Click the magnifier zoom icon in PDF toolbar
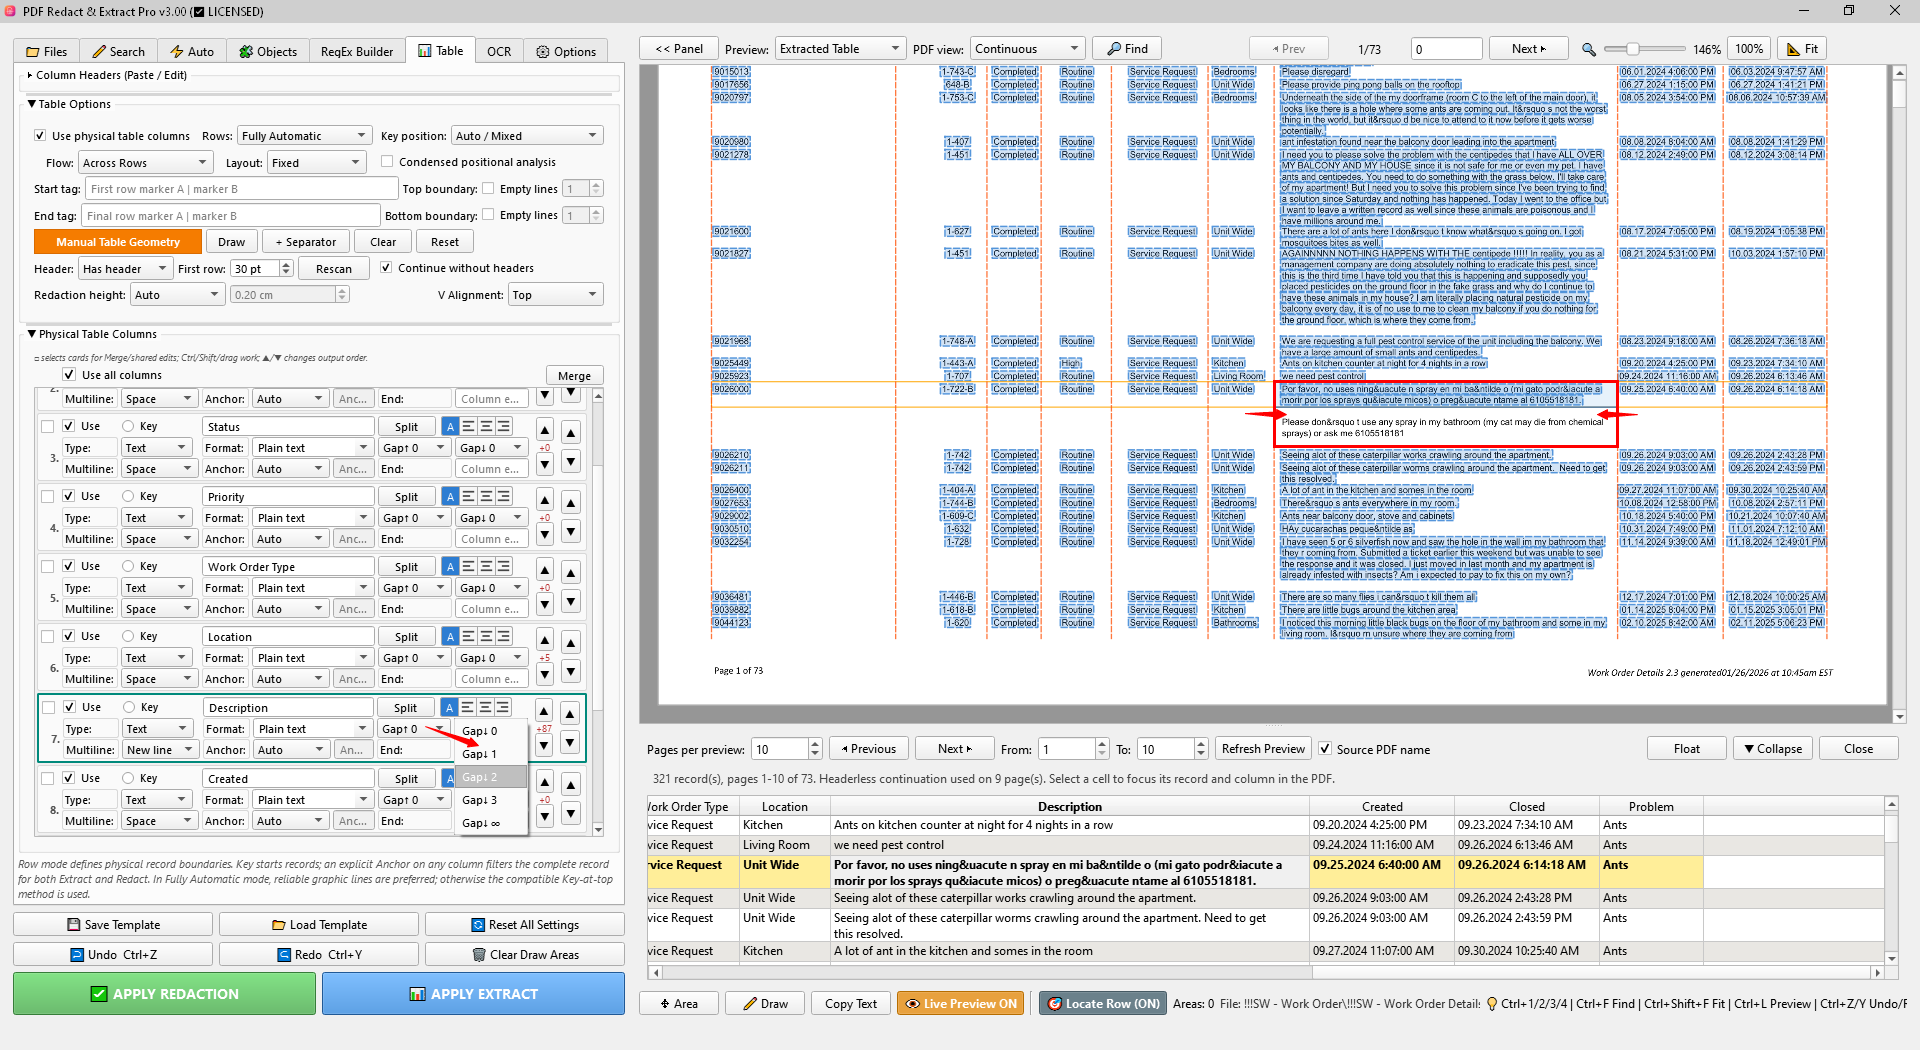Image resolution: width=1920 pixels, height=1050 pixels. click(1589, 49)
